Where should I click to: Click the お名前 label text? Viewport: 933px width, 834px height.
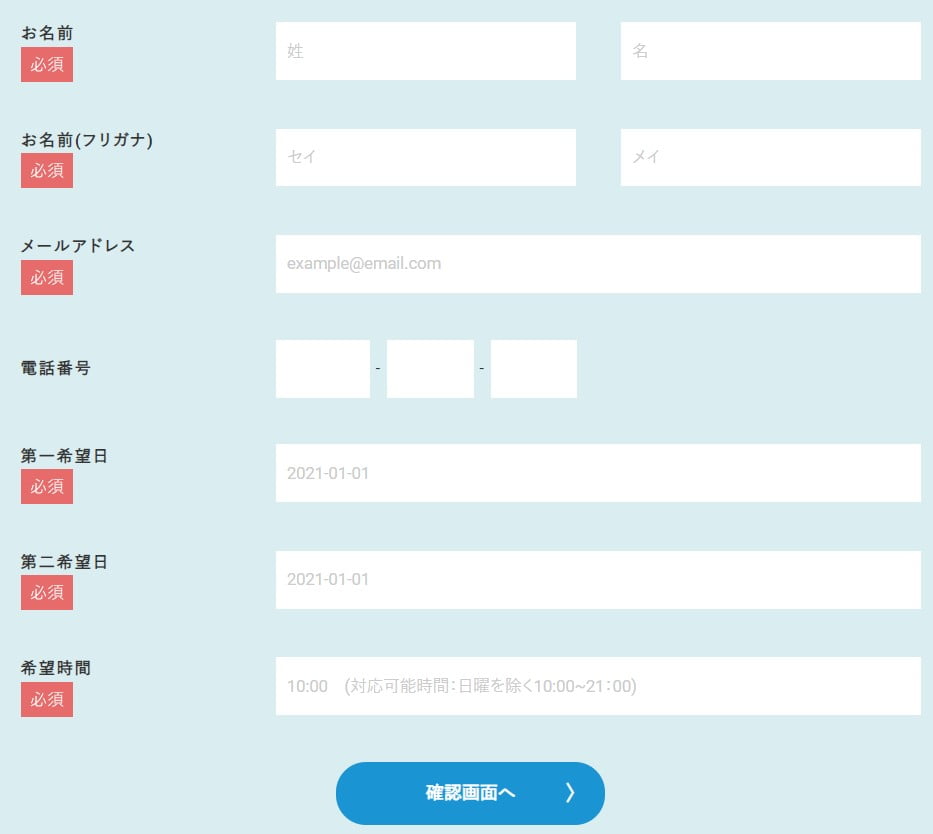pyautogui.click(x=46, y=33)
